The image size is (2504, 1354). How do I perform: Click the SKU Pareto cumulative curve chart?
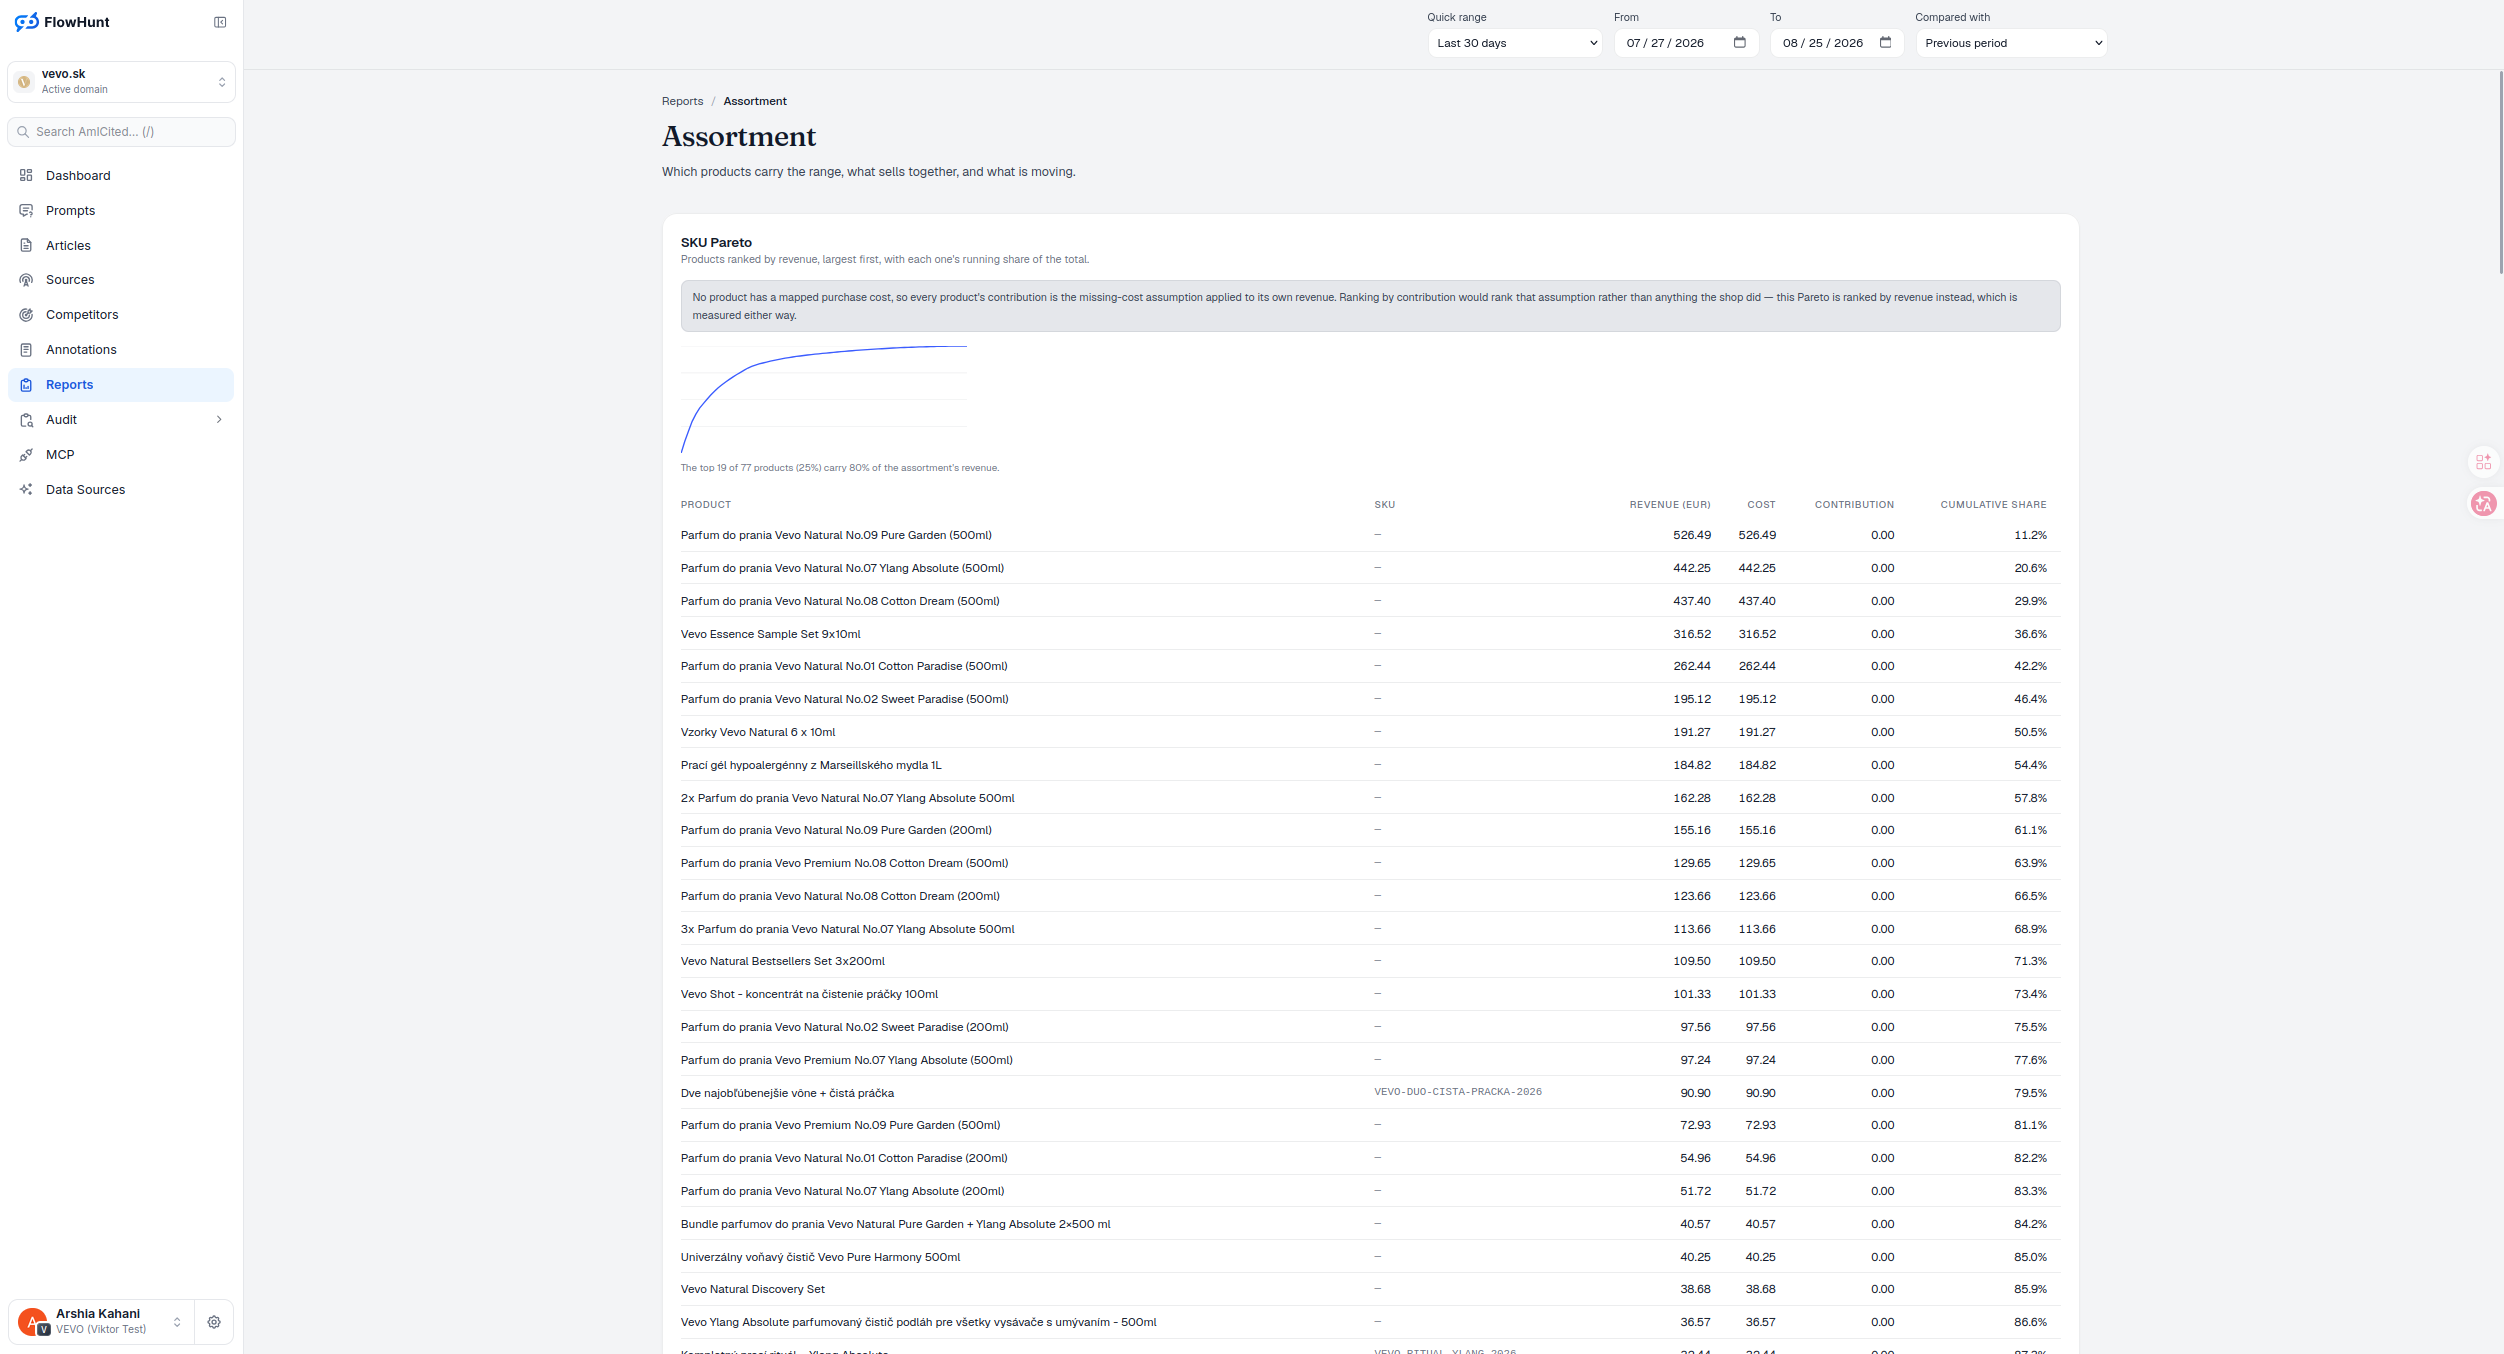coord(824,399)
